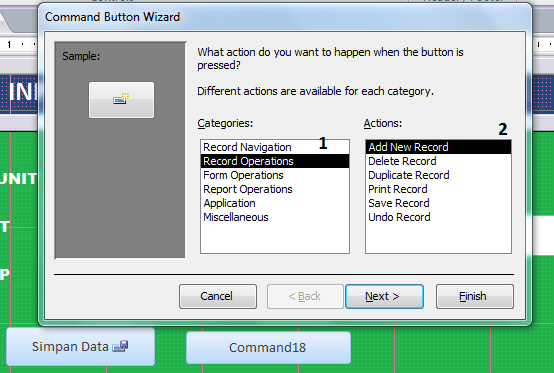
Task: Select the Command18 button on form
Action: click(x=268, y=348)
